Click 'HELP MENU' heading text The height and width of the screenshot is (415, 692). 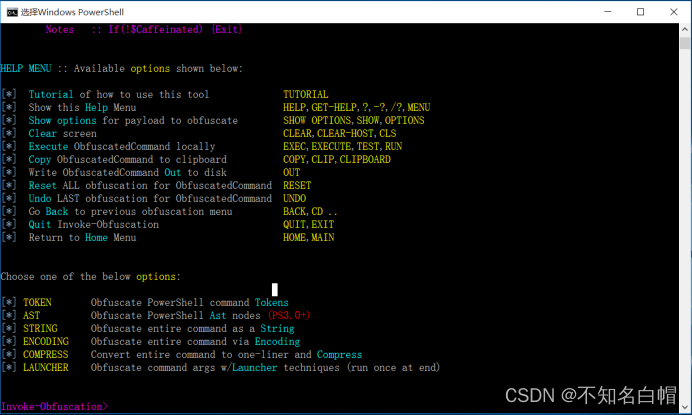click(26, 68)
